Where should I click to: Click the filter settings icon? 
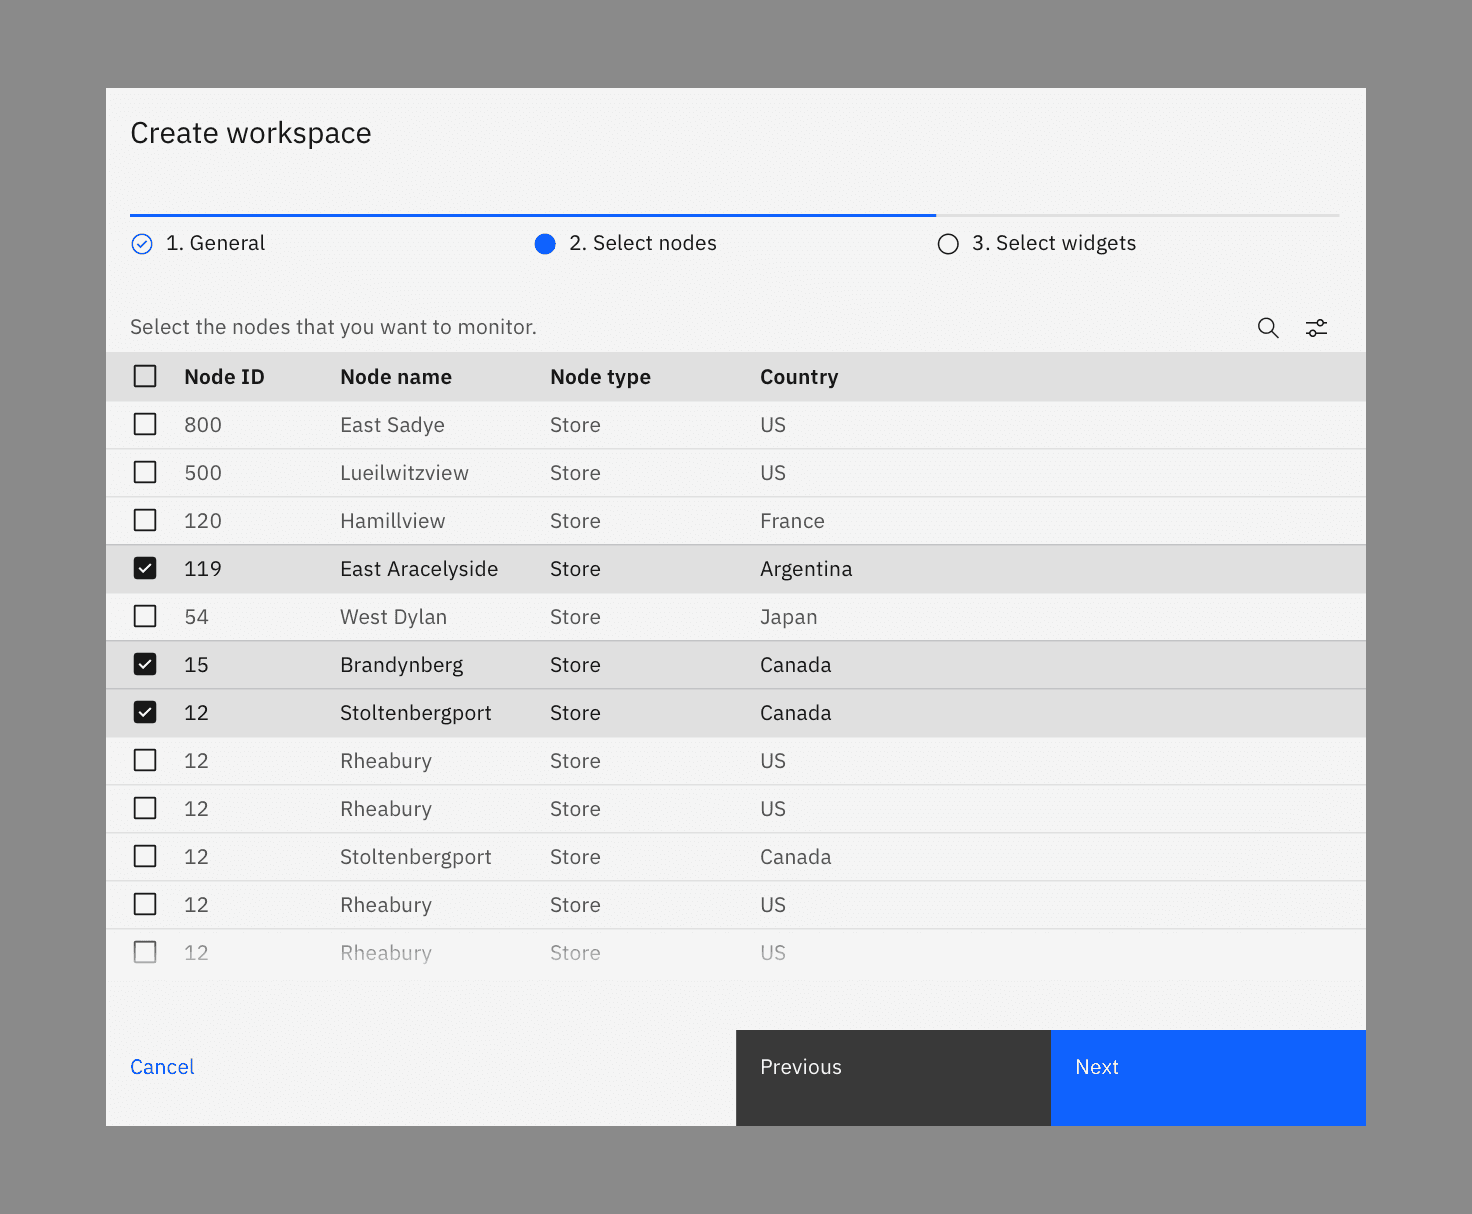click(1315, 327)
